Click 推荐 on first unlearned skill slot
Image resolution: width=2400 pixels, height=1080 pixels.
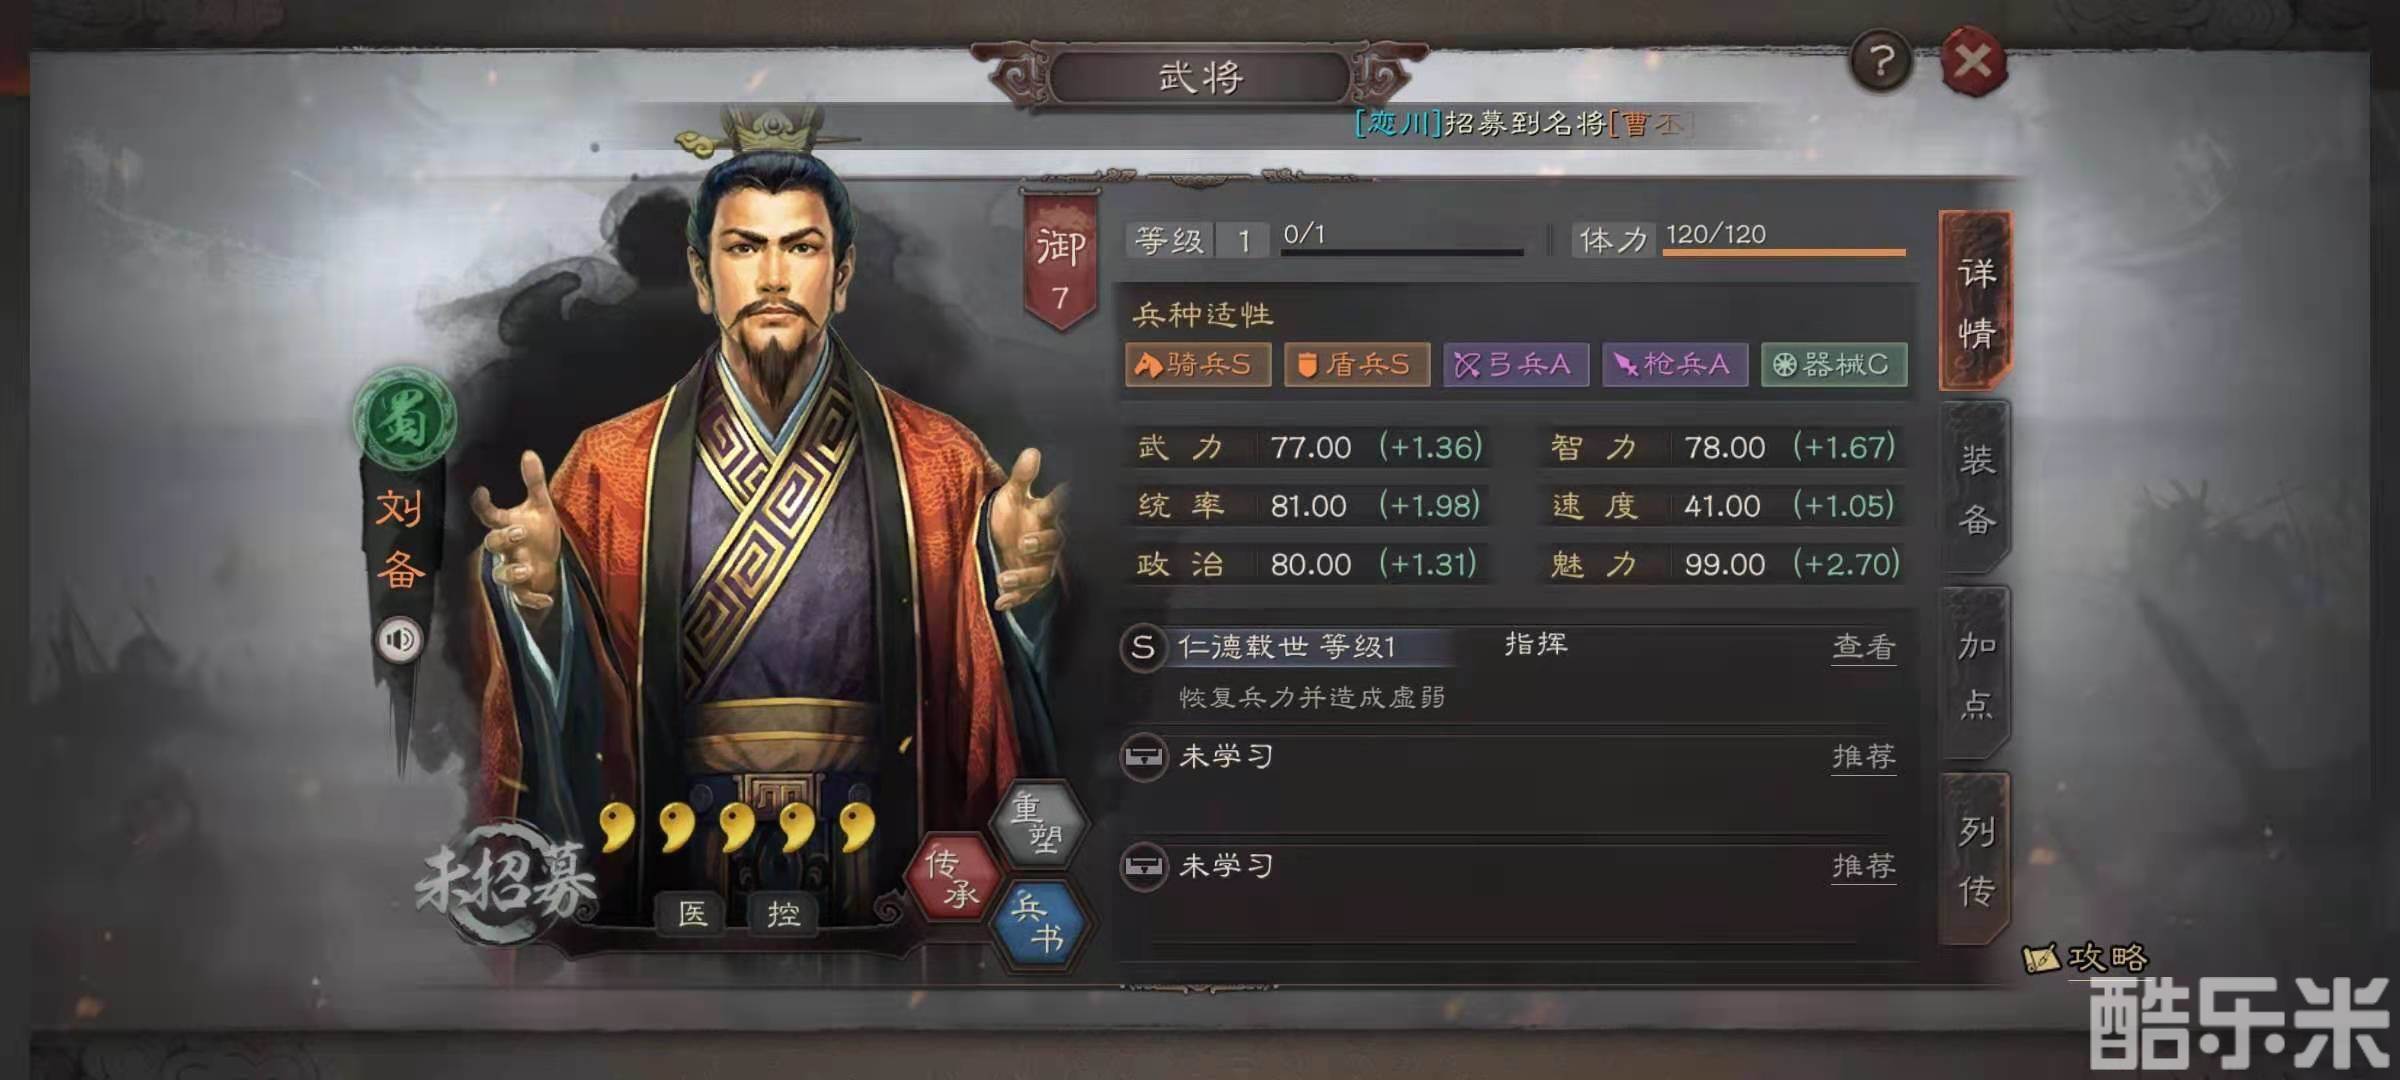(1863, 757)
